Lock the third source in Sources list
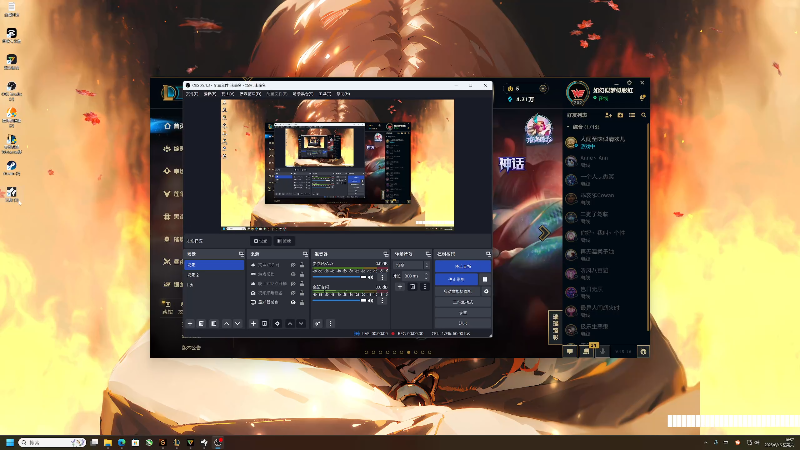Viewport: 800px width, 450px height. tap(302, 284)
